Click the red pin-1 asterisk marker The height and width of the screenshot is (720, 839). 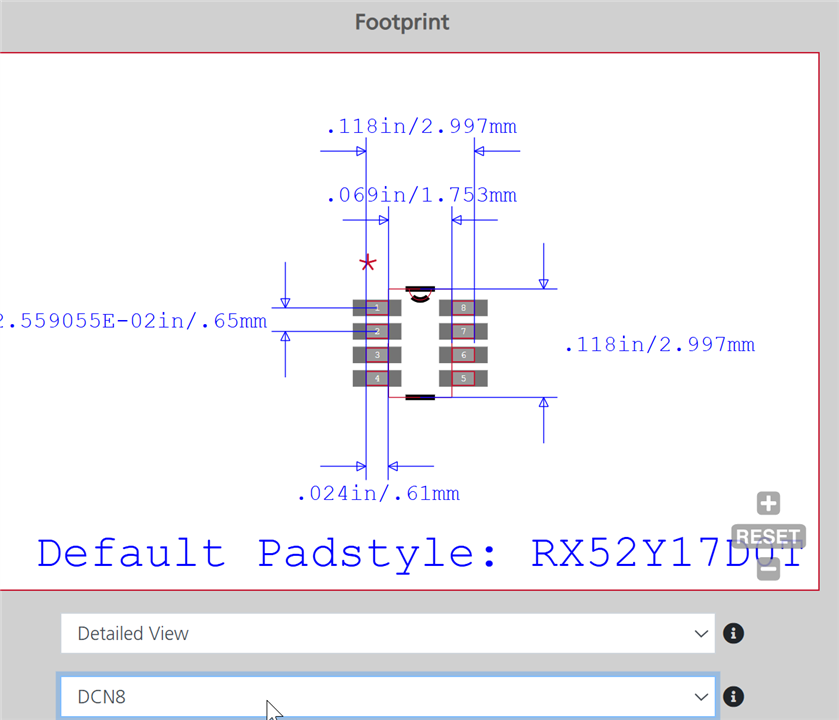pos(368,263)
